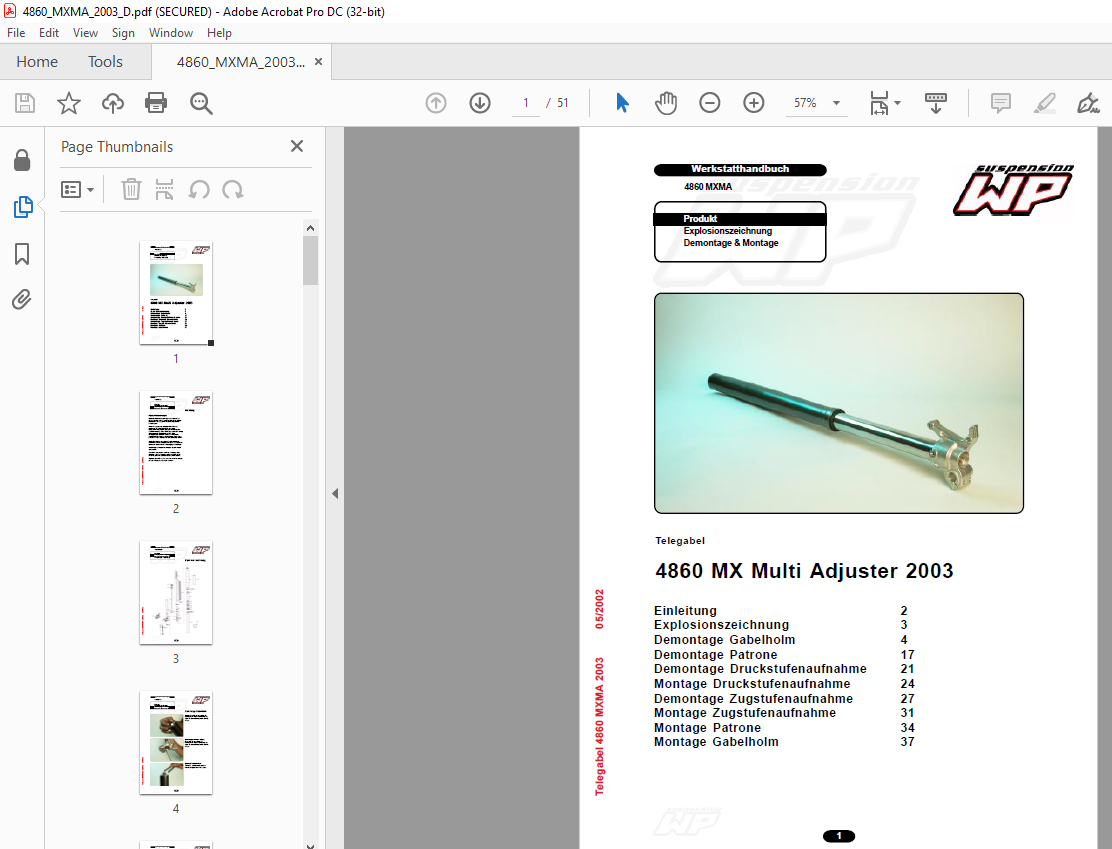This screenshot has width=1112, height=849.
Task: Open the Help menu
Action: (219, 33)
